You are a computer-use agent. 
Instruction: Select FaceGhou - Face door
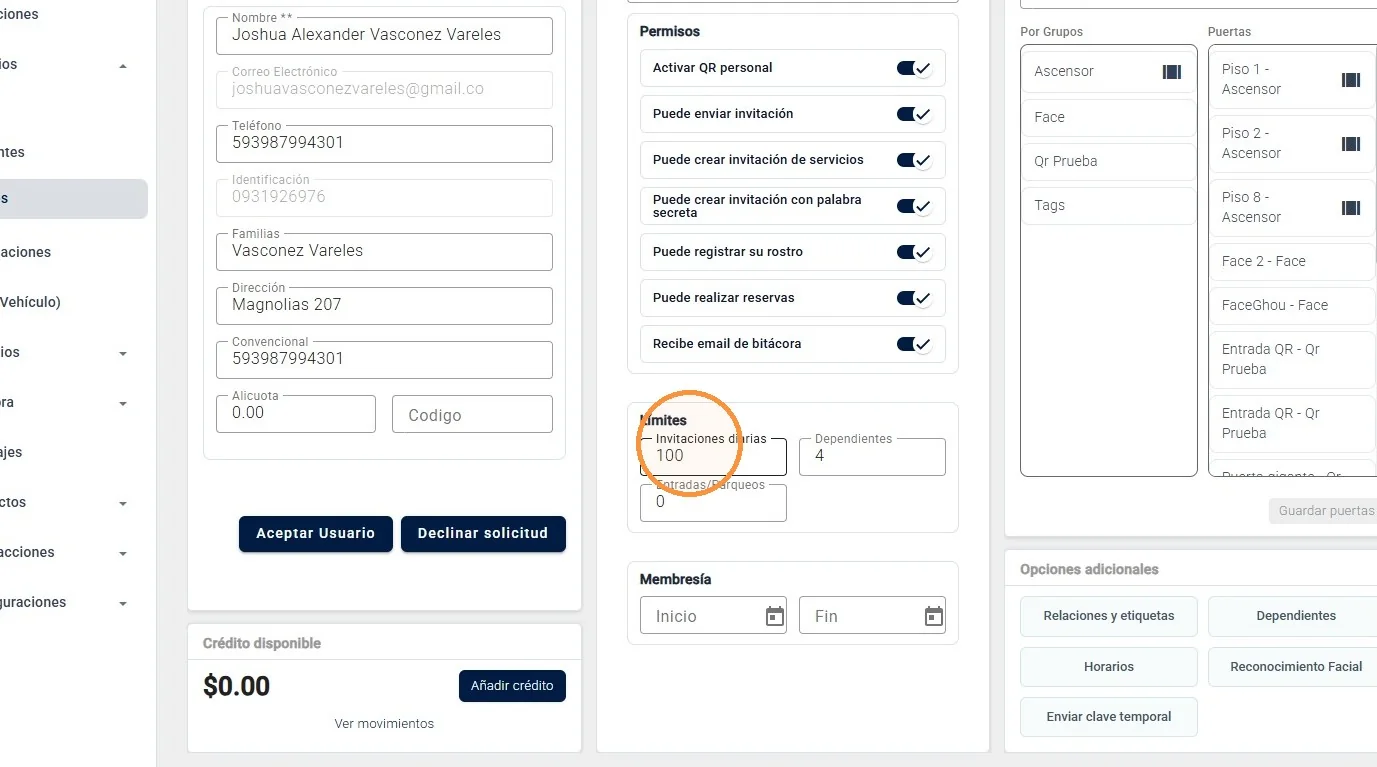(x=1293, y=306)
